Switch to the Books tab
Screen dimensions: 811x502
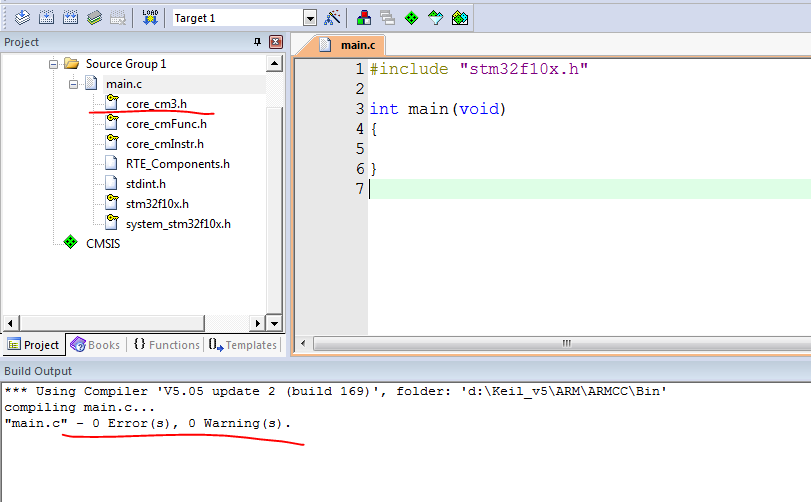pos(96,345)
